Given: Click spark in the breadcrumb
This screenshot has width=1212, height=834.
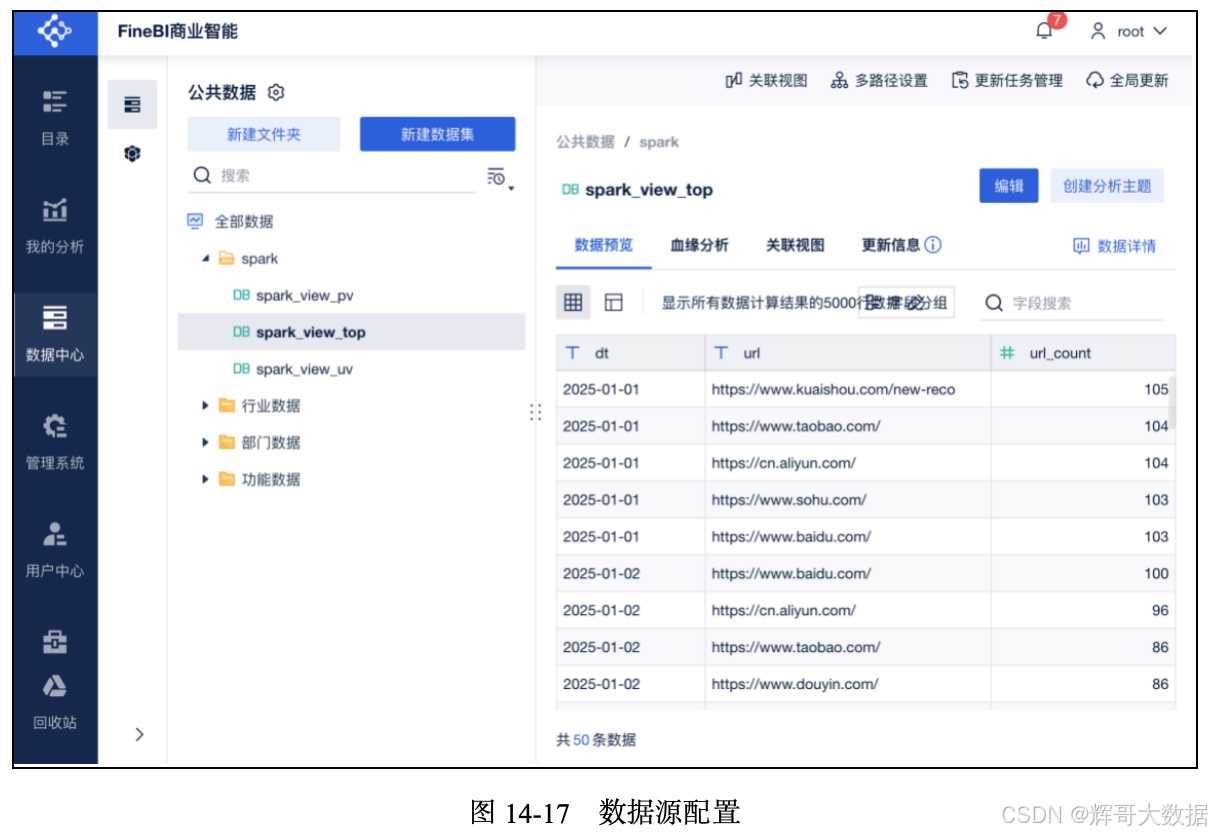Looking at the screenshot, I should pyautogui.click(x=659, y=142).
